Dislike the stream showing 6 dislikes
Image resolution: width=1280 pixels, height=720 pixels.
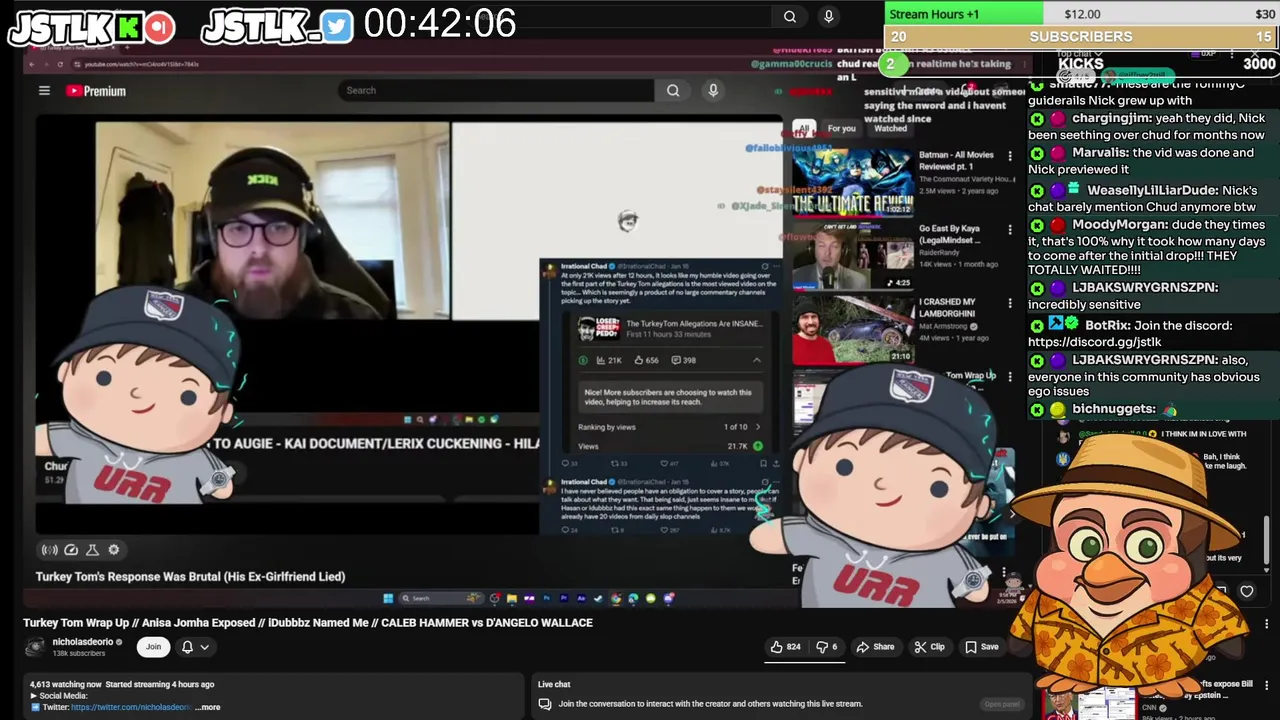(x=827, y=647)
